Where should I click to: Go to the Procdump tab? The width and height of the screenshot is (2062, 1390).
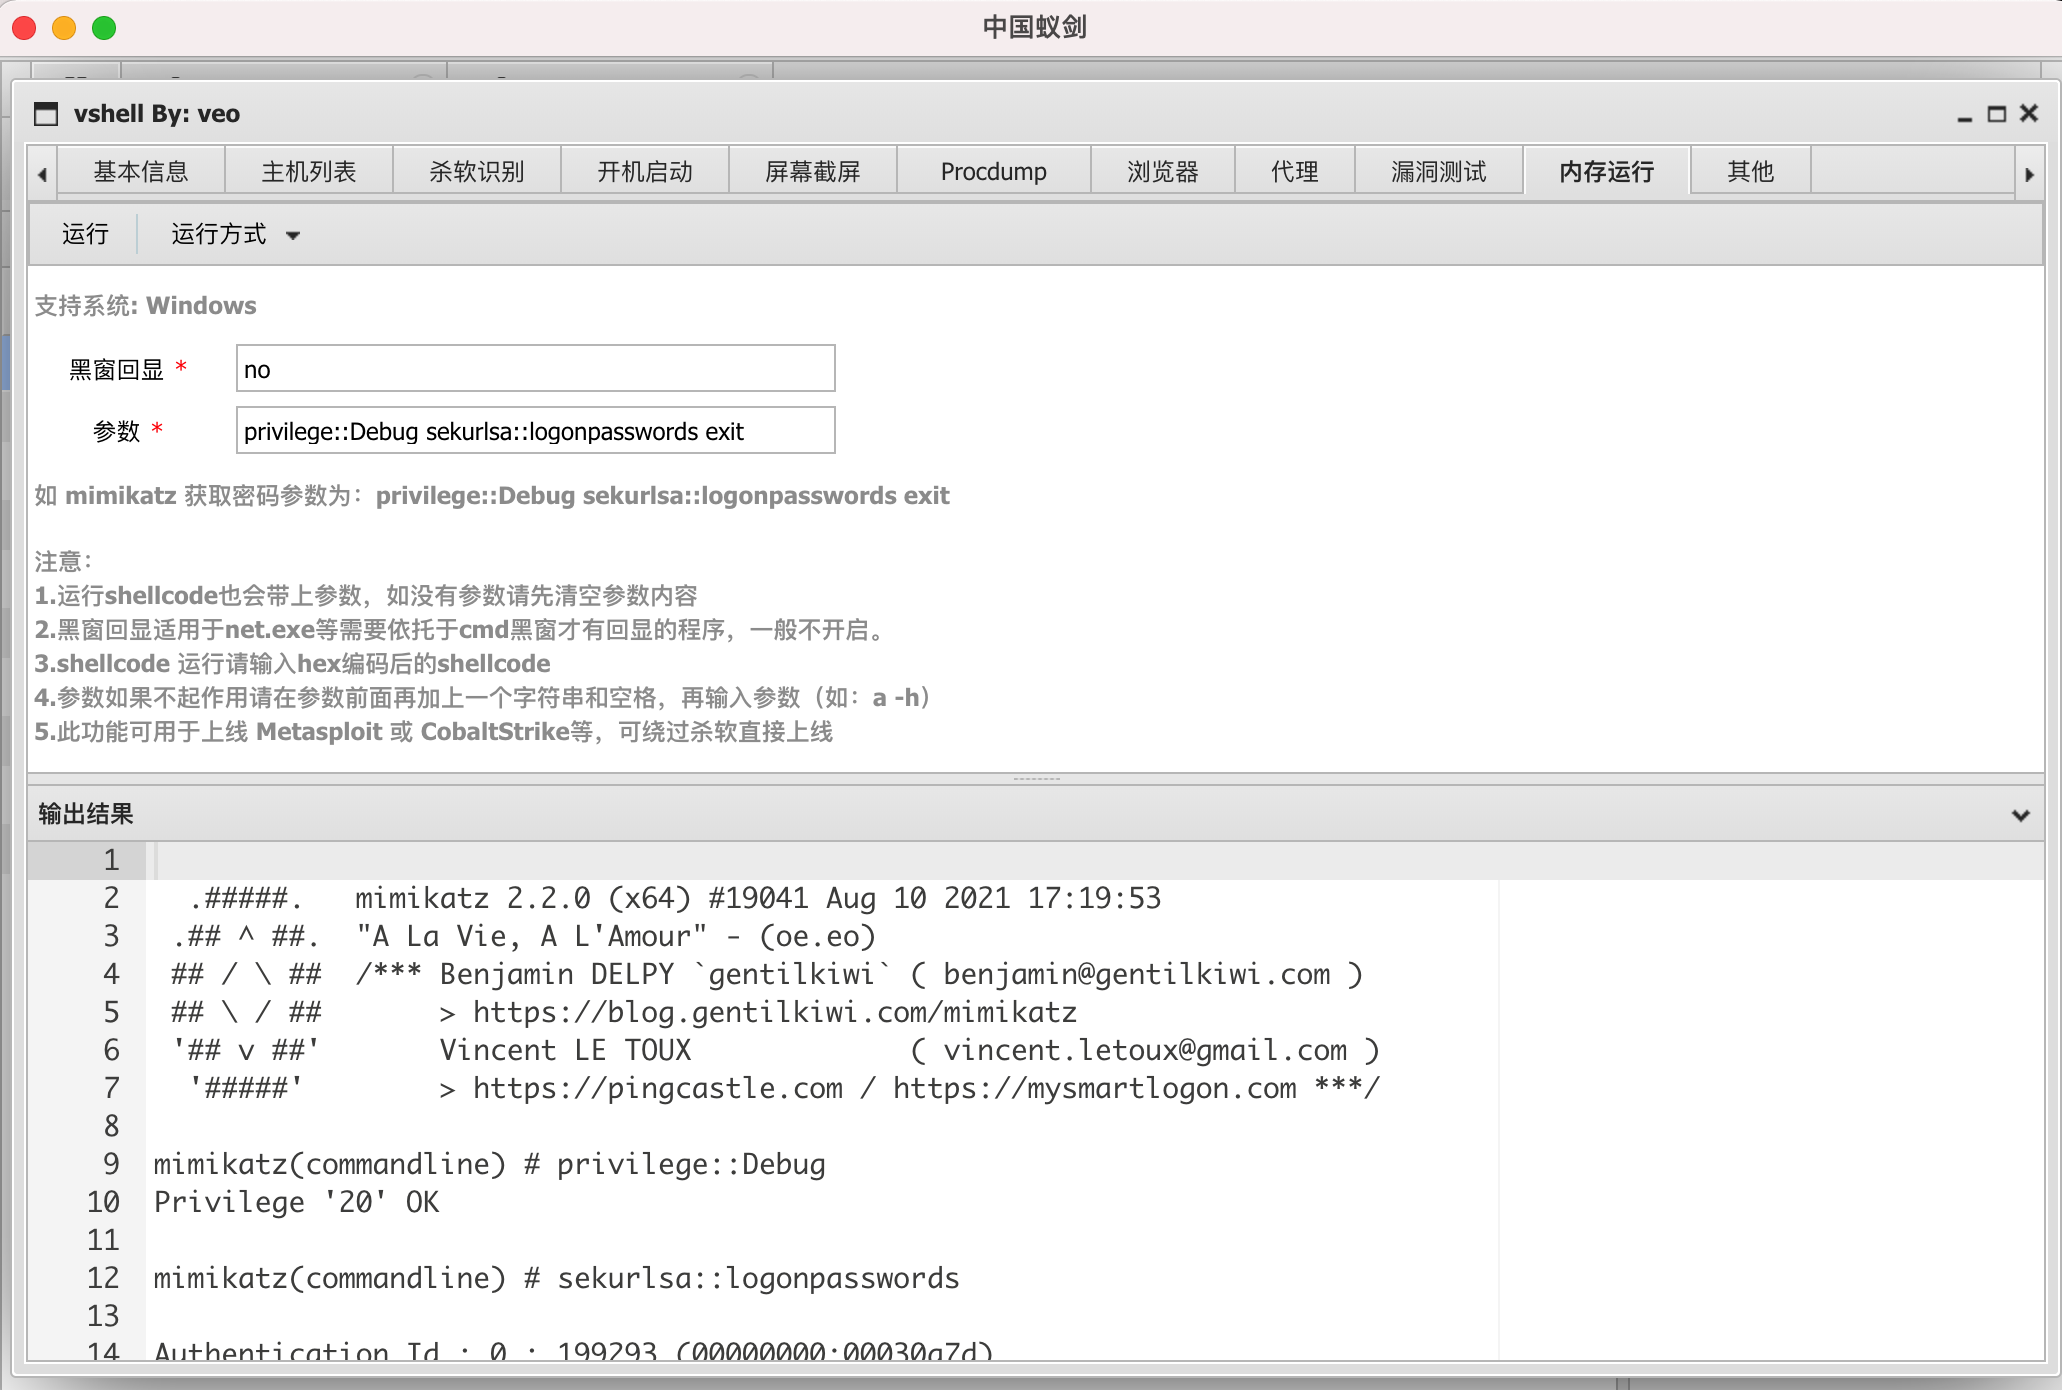tap(993, 172)
